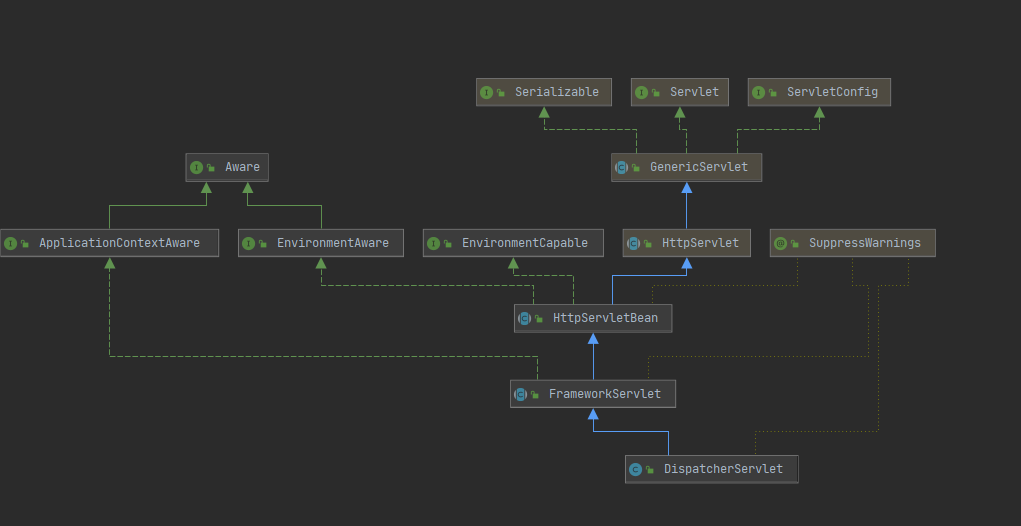
Task: Click the interface icon on the Serializable node
Action: pos(487,92)
